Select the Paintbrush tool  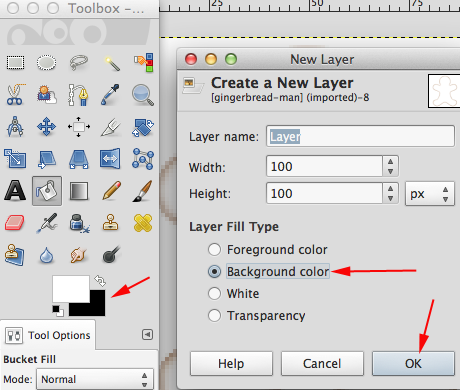pyautogui.click(x=143, y=191)
